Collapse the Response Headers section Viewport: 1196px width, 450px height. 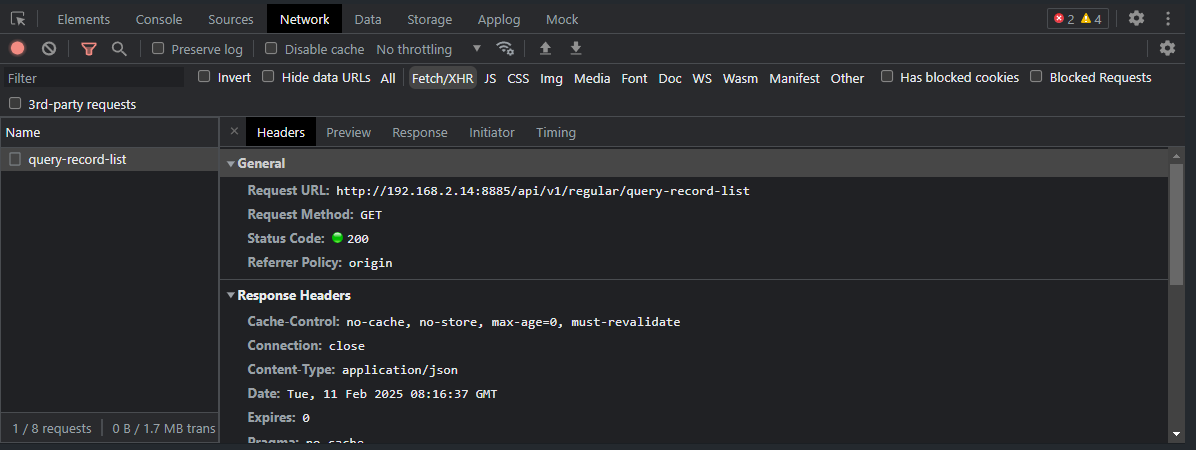coord(231,295)
